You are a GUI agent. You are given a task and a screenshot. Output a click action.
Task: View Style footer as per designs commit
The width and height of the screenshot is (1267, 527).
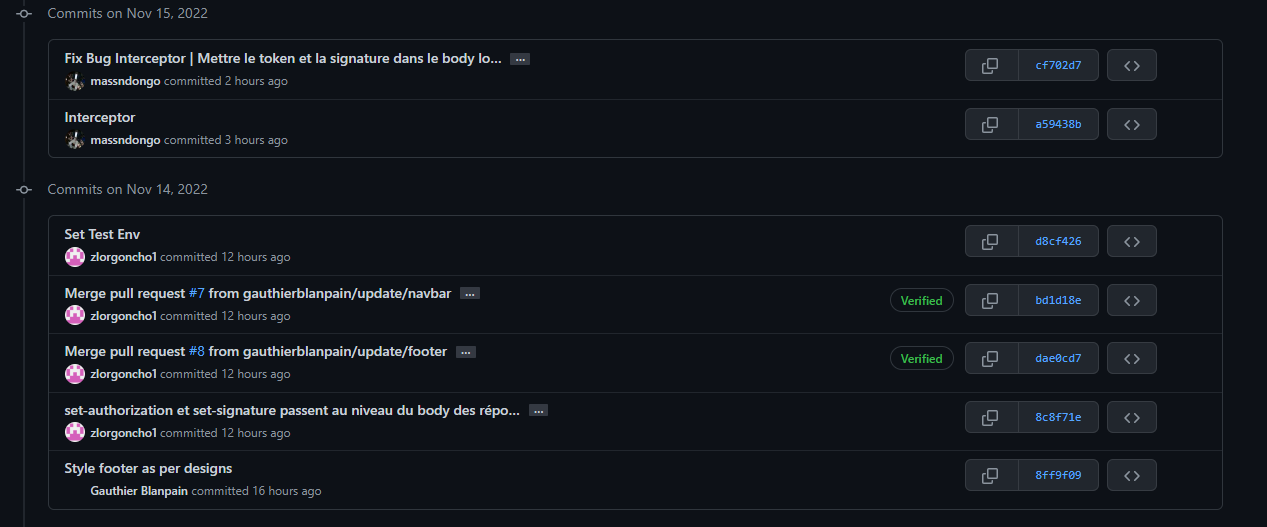[148, 468]
